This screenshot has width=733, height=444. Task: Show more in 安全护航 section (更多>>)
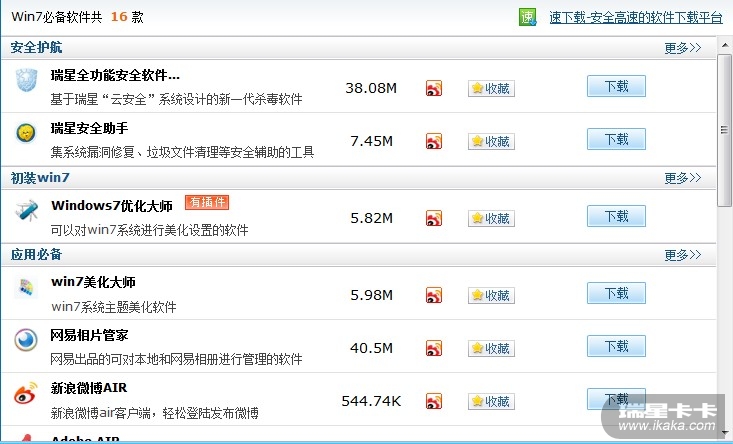(x=683, y=48)
